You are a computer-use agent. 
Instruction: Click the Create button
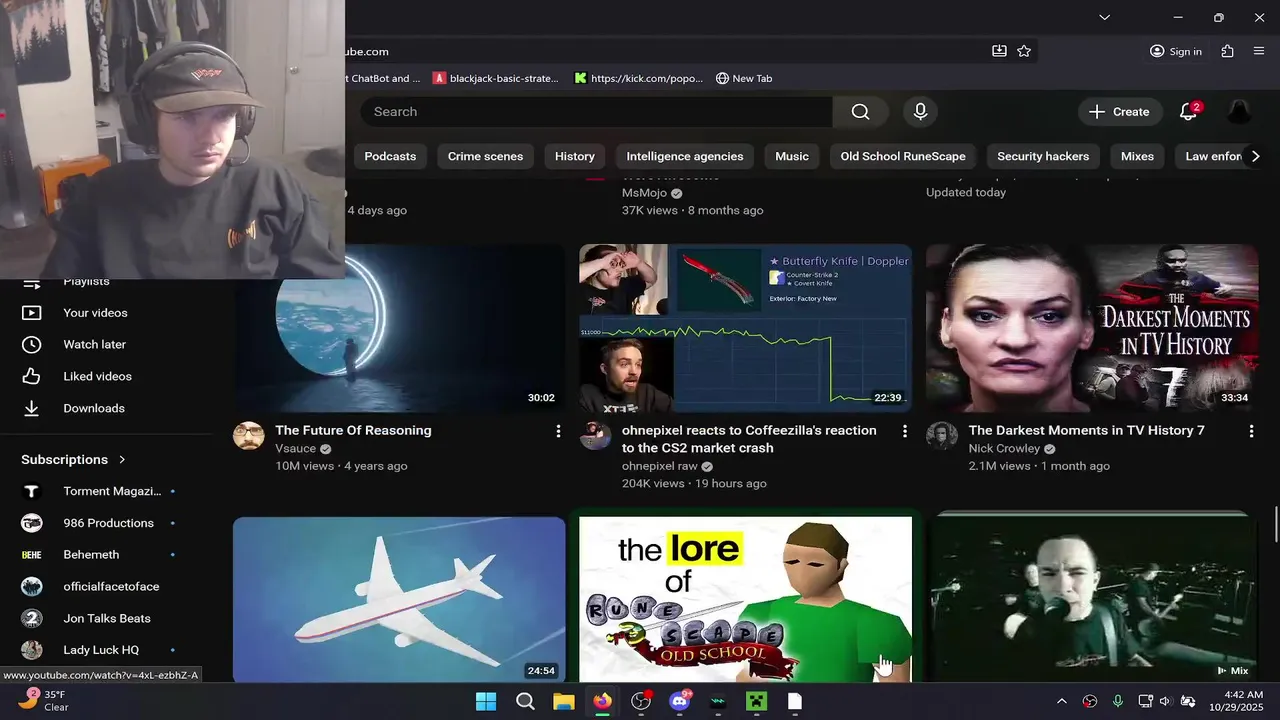click(1120, 112)
